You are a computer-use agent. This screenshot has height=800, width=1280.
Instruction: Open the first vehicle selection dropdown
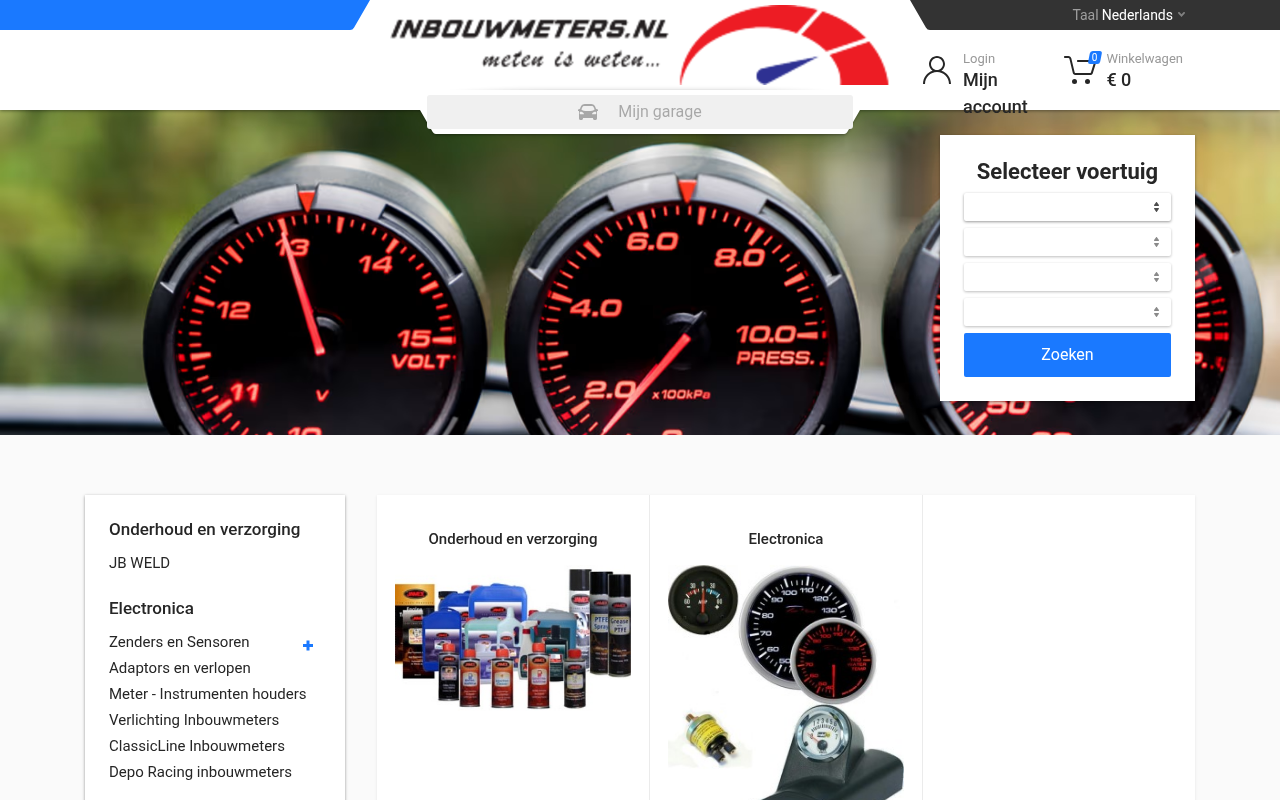coord(1067,207)
